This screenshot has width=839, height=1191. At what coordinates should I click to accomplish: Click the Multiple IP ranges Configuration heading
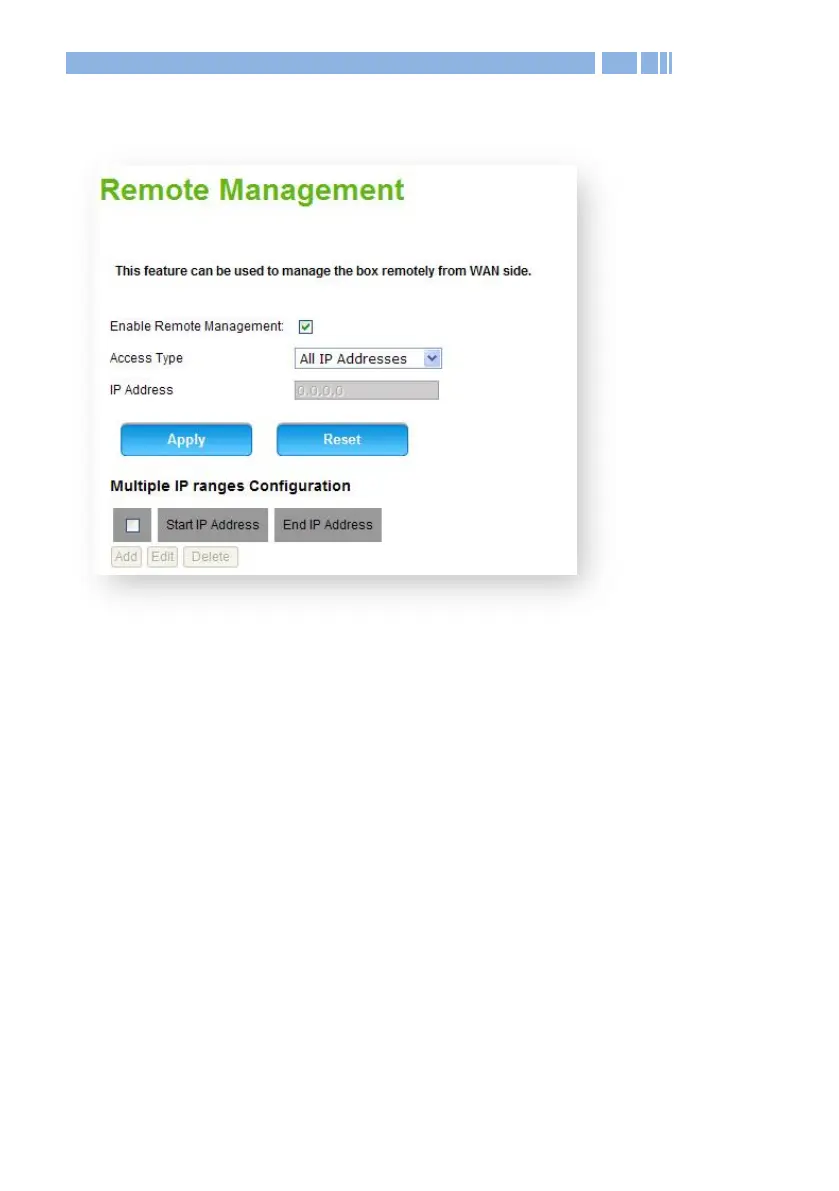230,486
